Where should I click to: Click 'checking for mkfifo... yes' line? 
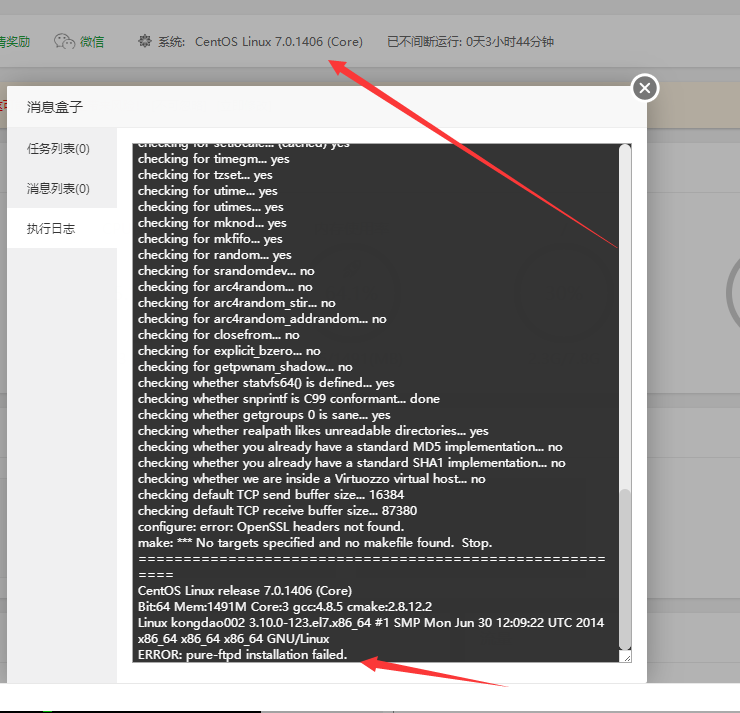[210, 239]
